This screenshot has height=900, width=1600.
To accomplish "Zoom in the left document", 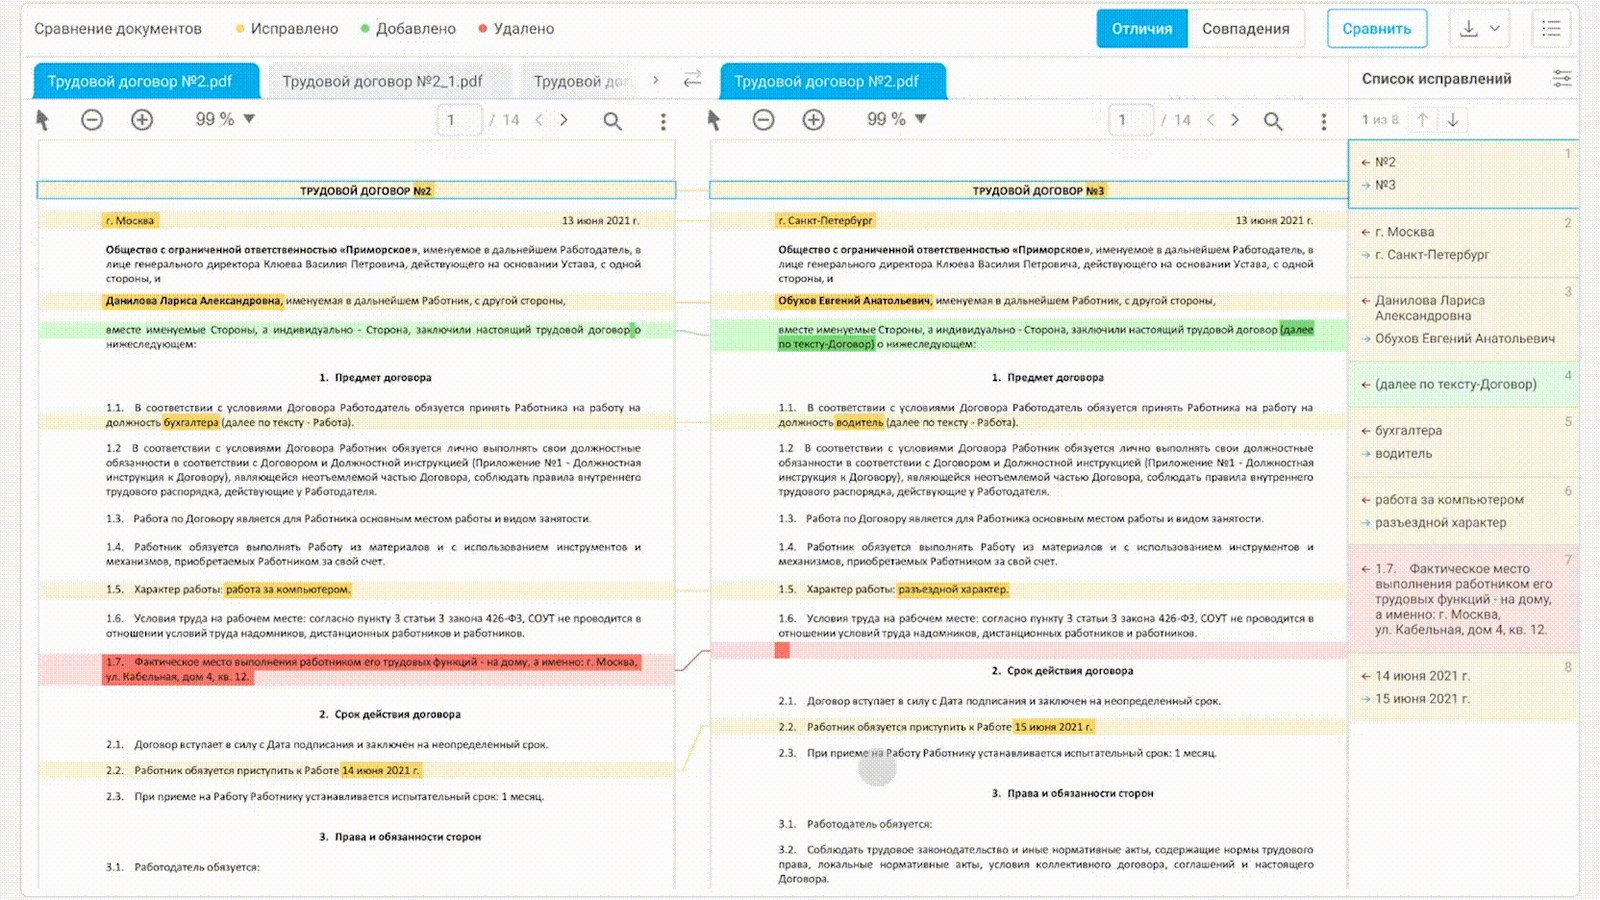I will (x=142, y=120).
